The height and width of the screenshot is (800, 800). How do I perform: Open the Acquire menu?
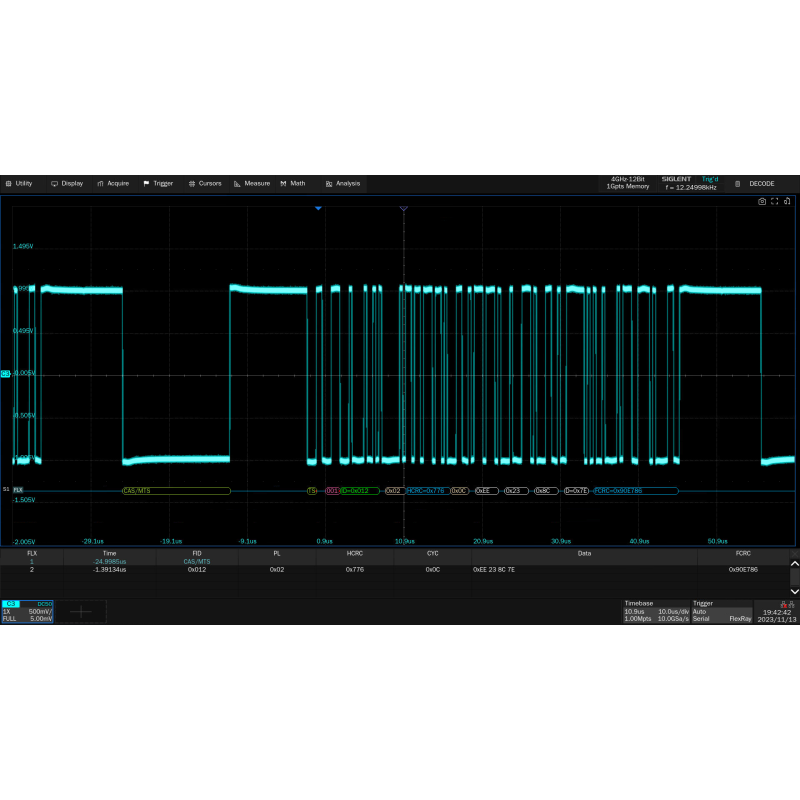(x=113, y=184)
